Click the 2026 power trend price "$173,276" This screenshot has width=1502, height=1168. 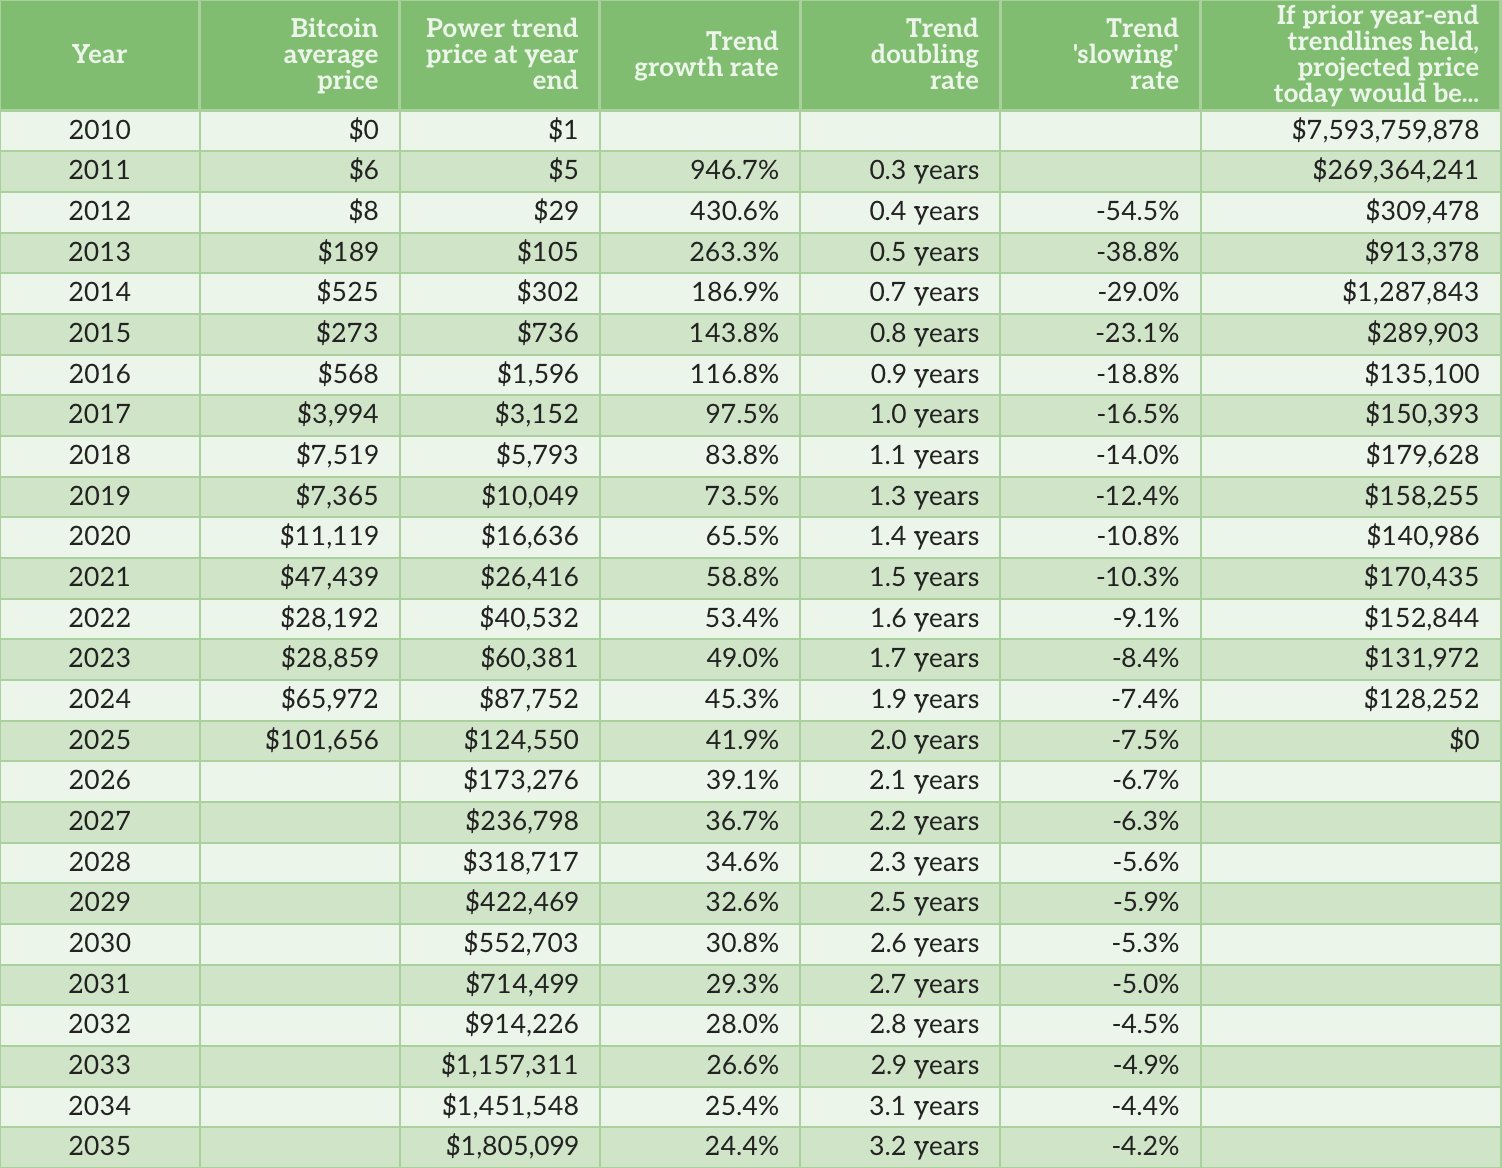[x=522, y=780]
